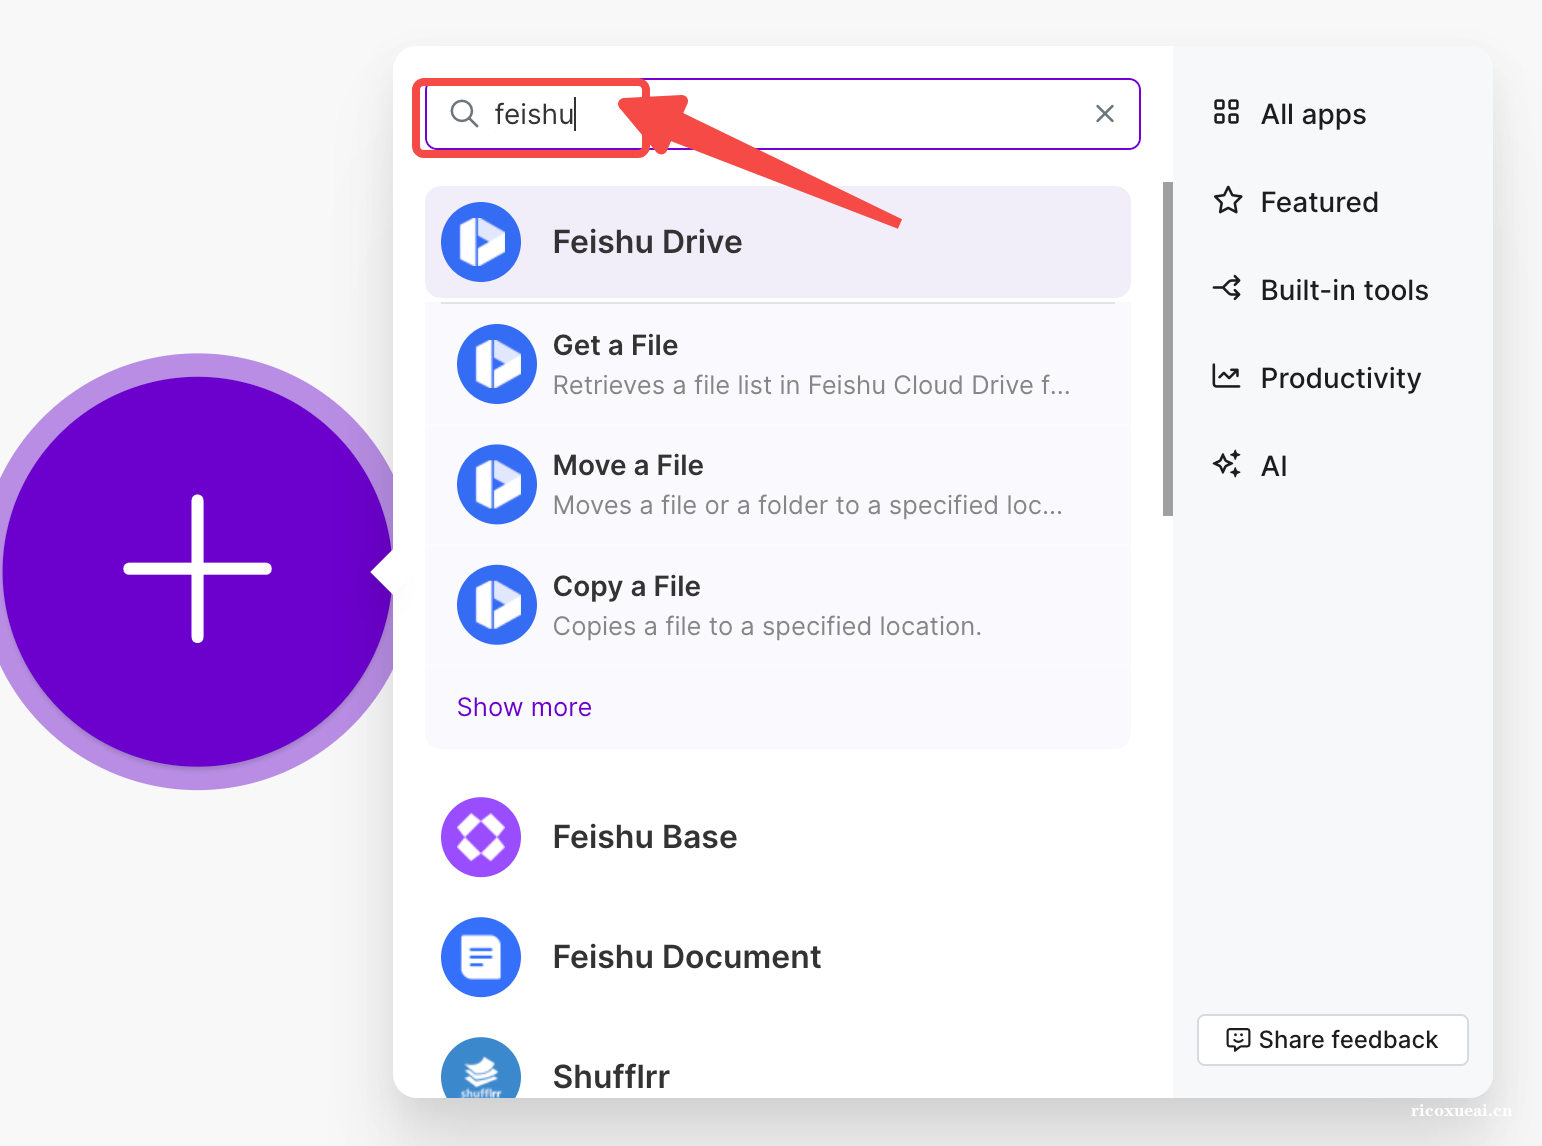Click the Feishu Base purple icon
This screenshot has width=1542, height=1146.
coord(481,837)
